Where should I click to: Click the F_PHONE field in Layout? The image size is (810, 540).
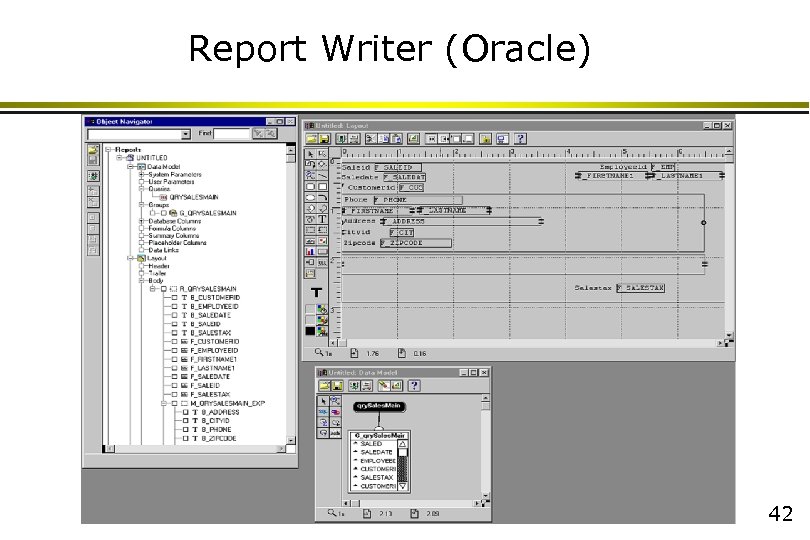418,200
